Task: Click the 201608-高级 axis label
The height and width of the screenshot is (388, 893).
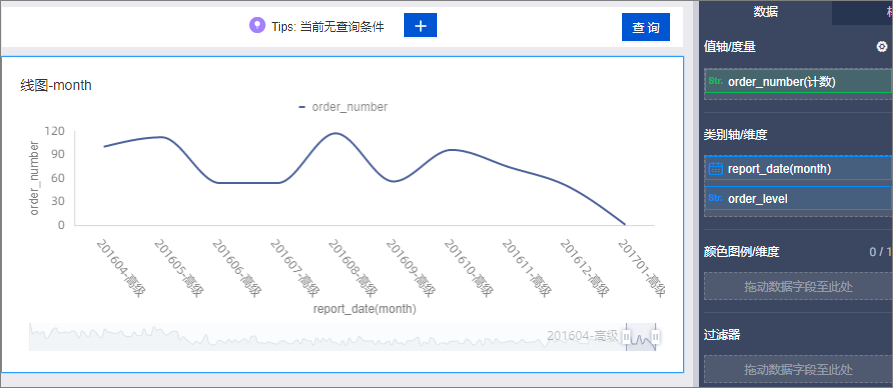Action: [353, 268]
